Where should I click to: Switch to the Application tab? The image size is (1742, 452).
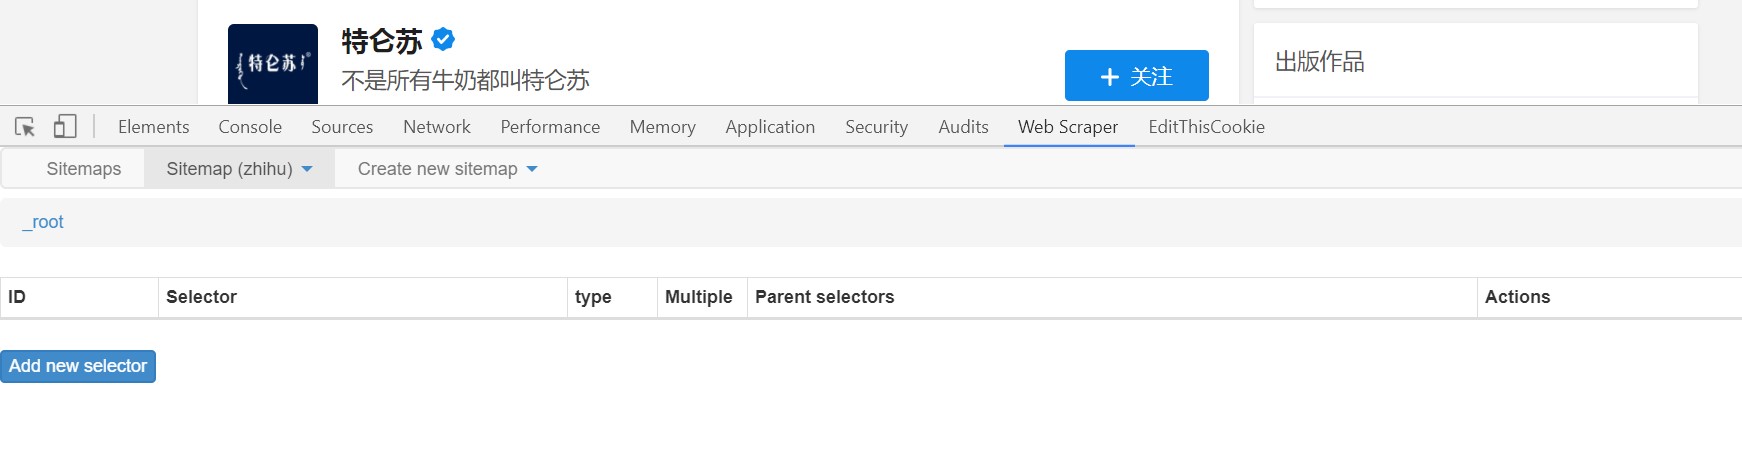(x=770, y=127)
